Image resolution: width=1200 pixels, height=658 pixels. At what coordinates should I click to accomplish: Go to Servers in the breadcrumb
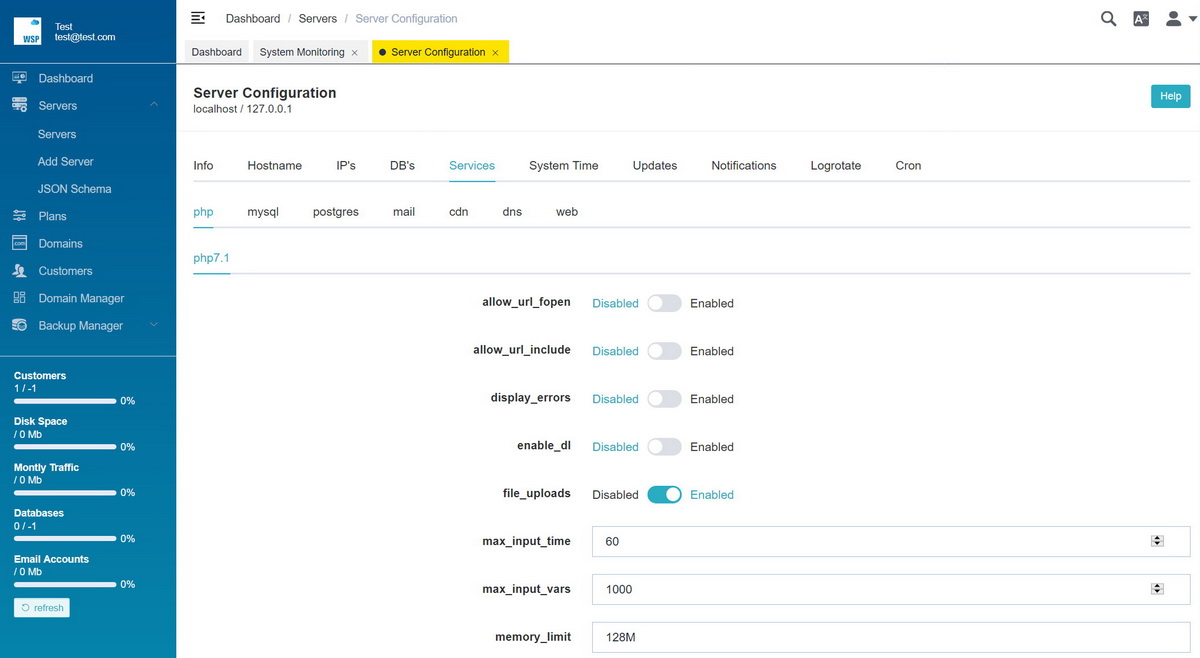(318, 19)
